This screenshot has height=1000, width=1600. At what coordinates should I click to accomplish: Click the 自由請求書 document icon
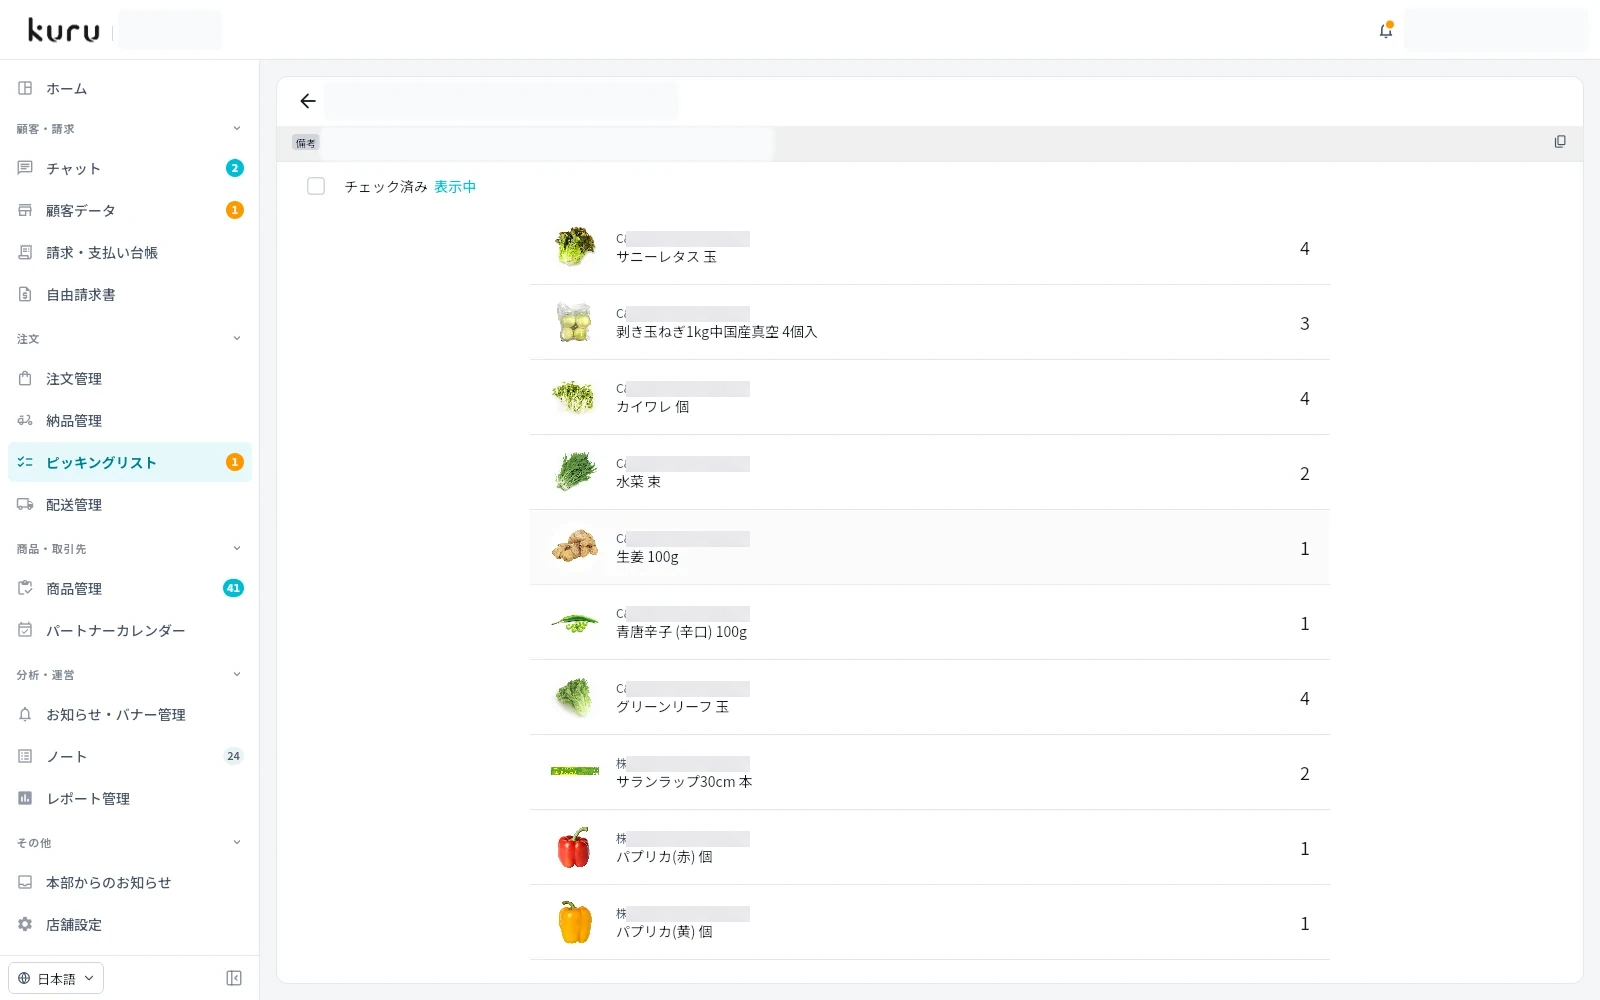(x=25, y=294)
